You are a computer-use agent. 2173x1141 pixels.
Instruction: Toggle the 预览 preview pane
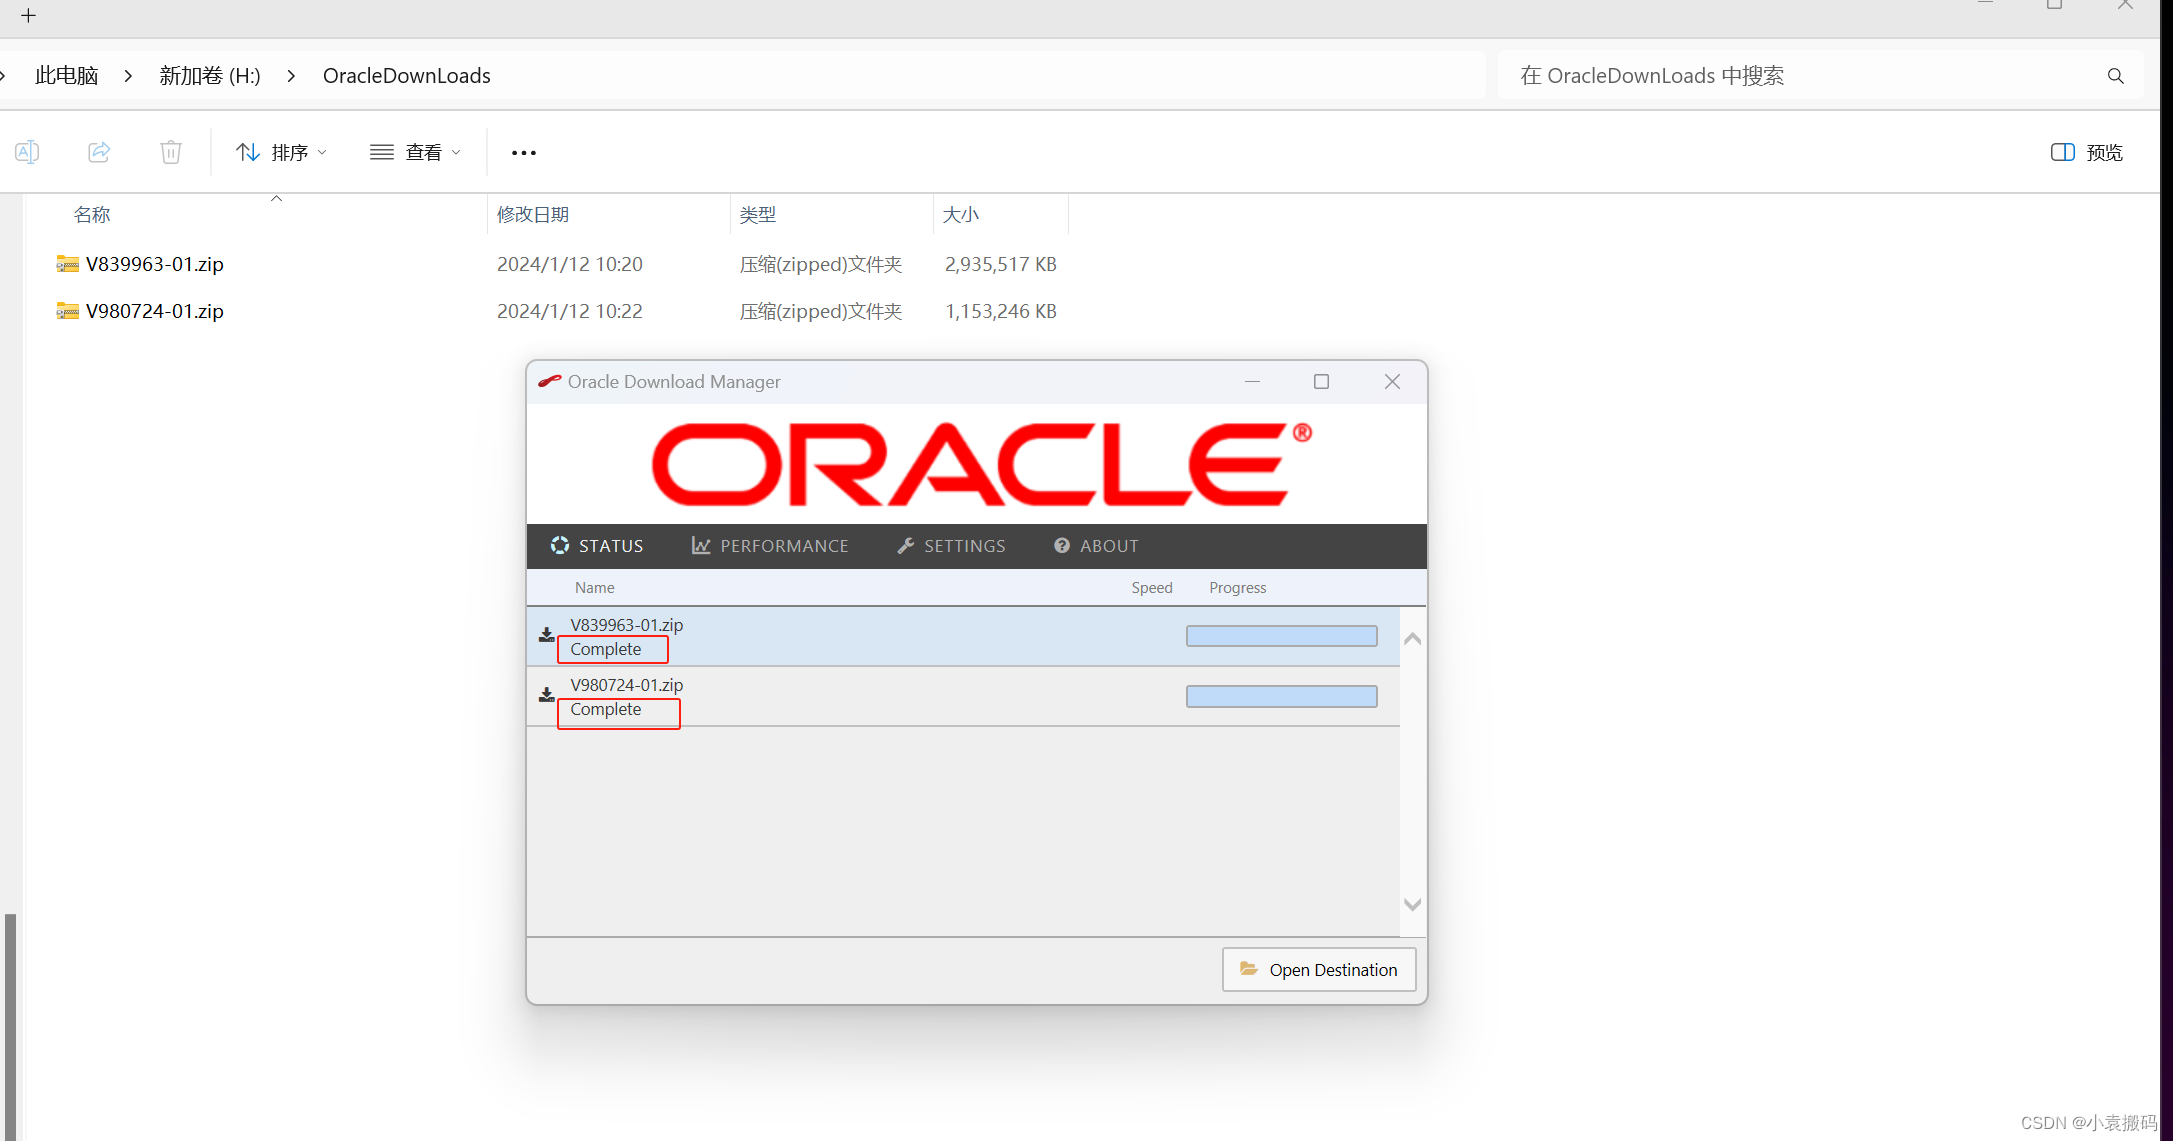(x=2086, y=152)
